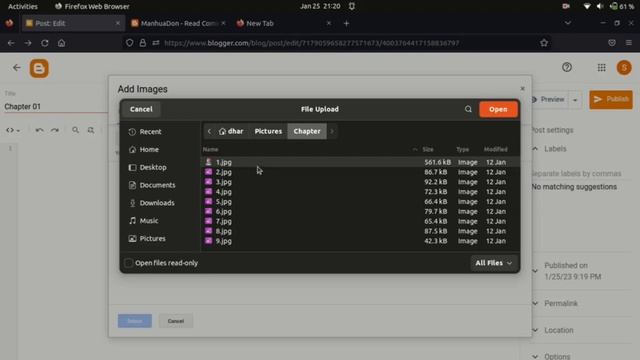This screenshot has width=640, height=360.
Task: Select file 8.jpg
Action: pyautogui.click(x=360, y=231)
